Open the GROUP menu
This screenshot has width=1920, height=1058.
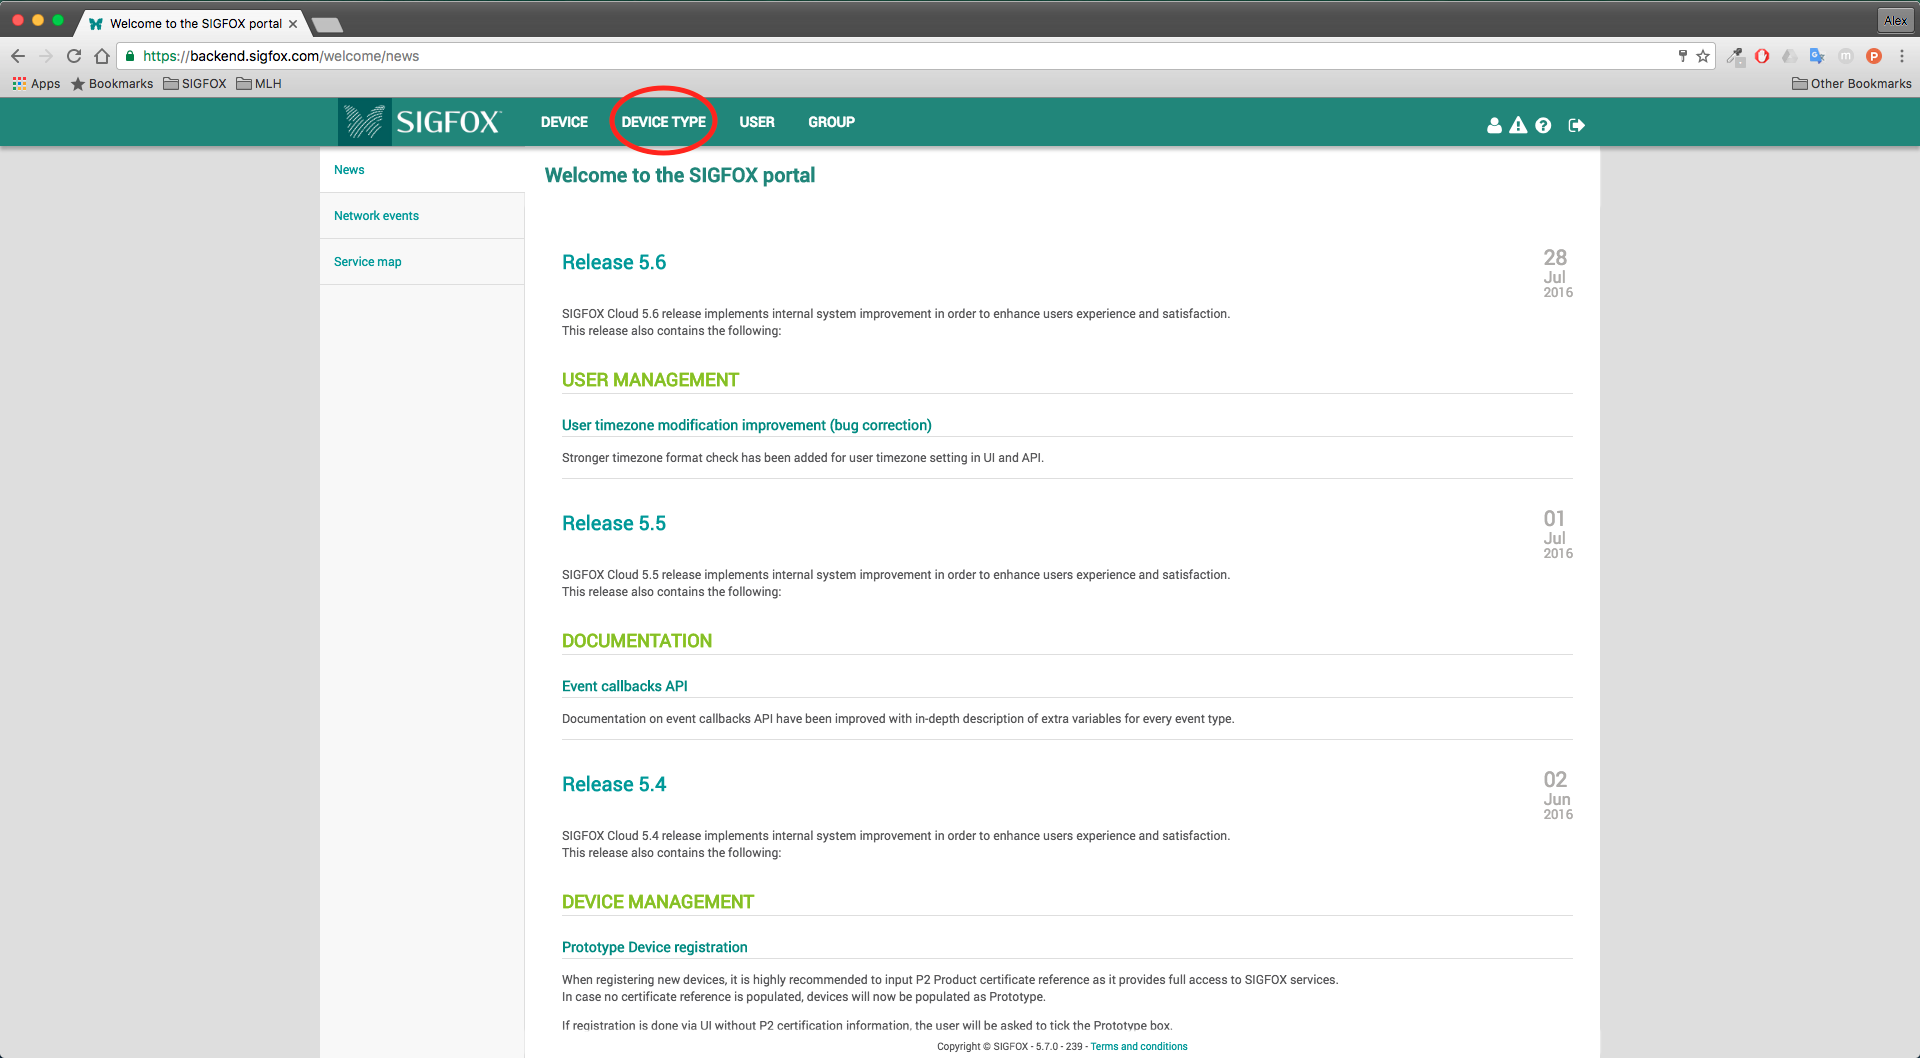[x=831, y=122]
